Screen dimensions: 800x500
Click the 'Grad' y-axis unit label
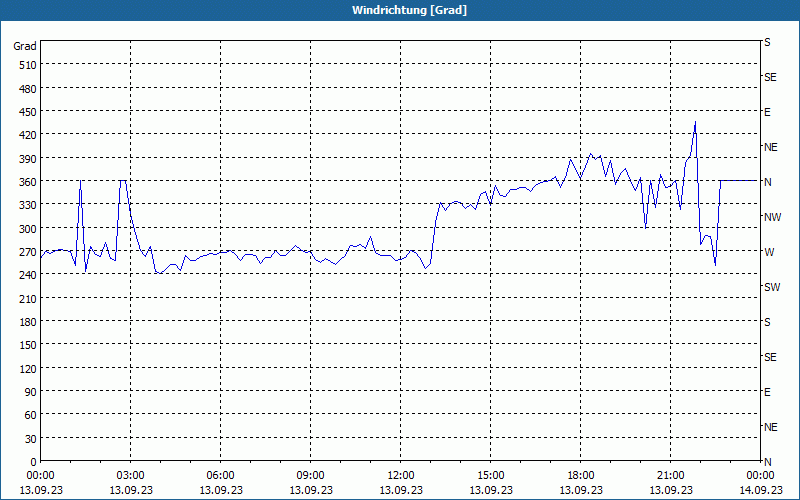point(25,46)
